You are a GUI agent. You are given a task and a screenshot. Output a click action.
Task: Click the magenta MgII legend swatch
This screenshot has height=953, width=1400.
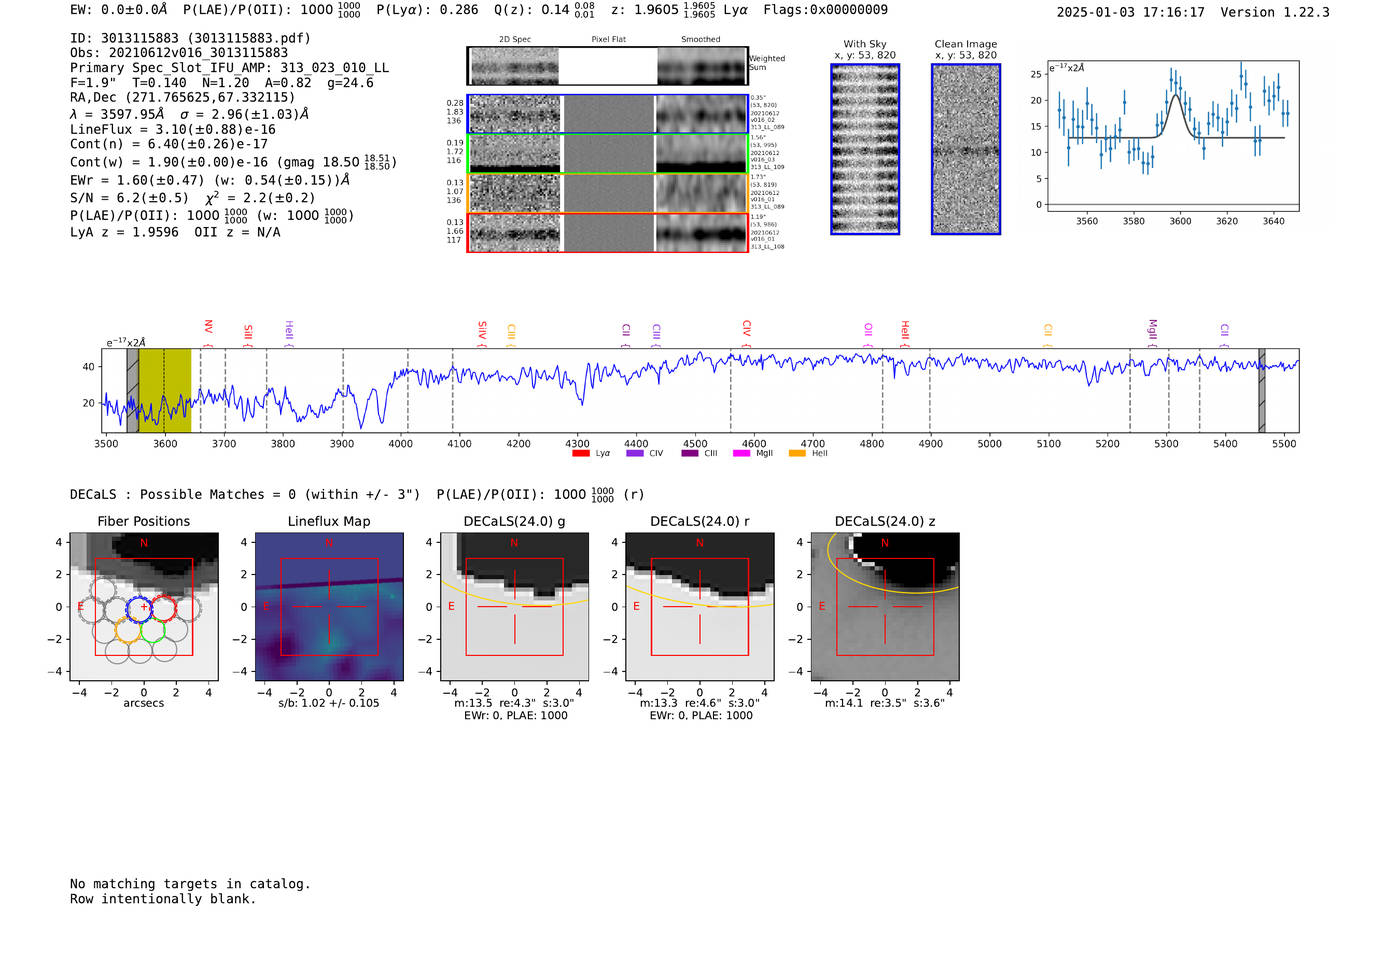(741, 454)
